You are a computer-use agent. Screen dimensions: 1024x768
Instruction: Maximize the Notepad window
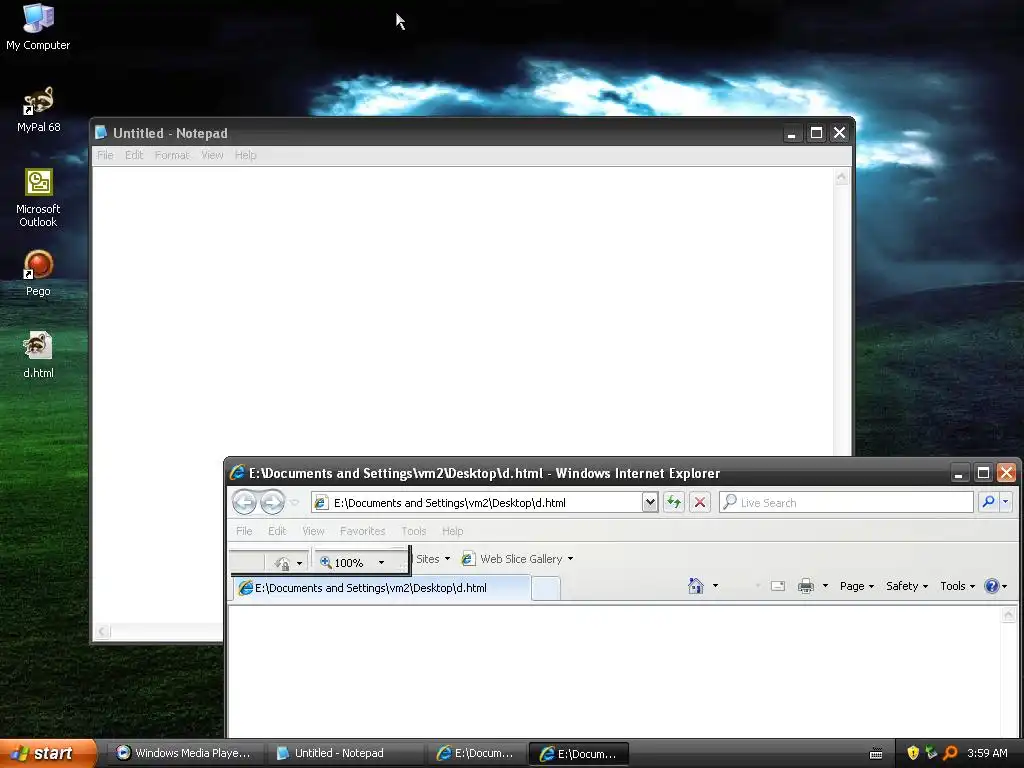point(816,133)
